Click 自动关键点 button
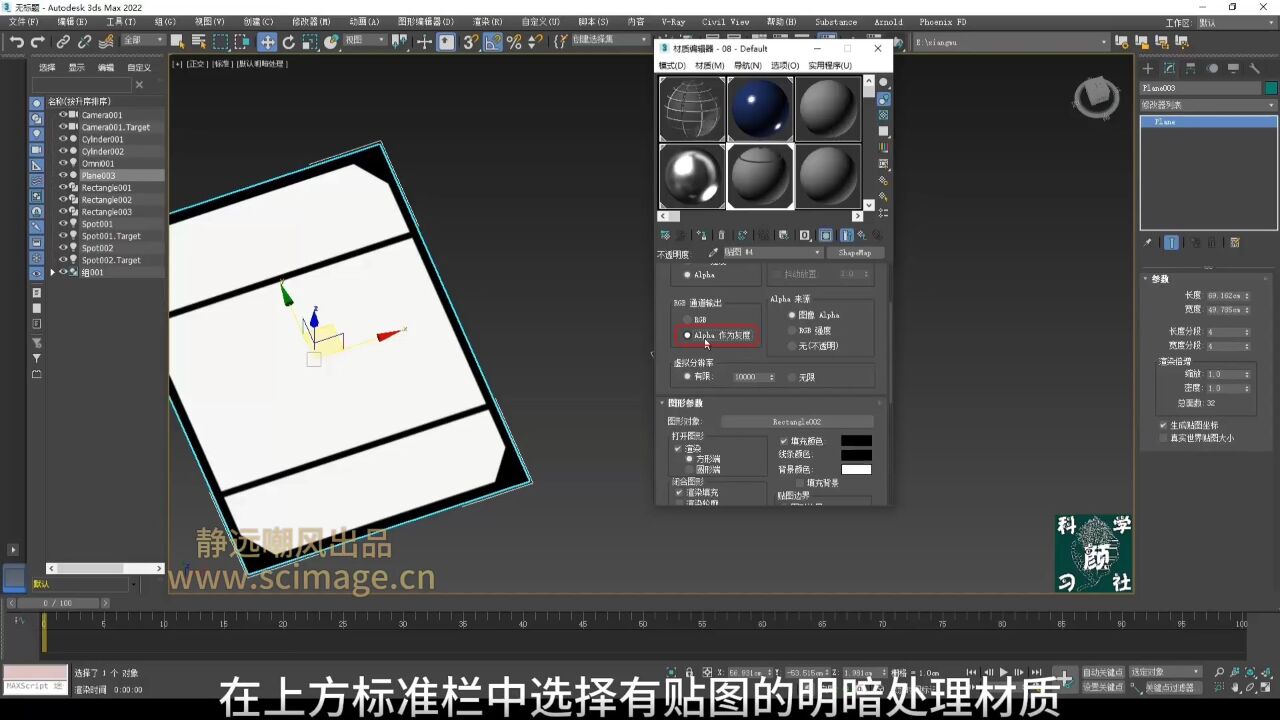The image size is (1280, 720). (x=1103, y=672)
